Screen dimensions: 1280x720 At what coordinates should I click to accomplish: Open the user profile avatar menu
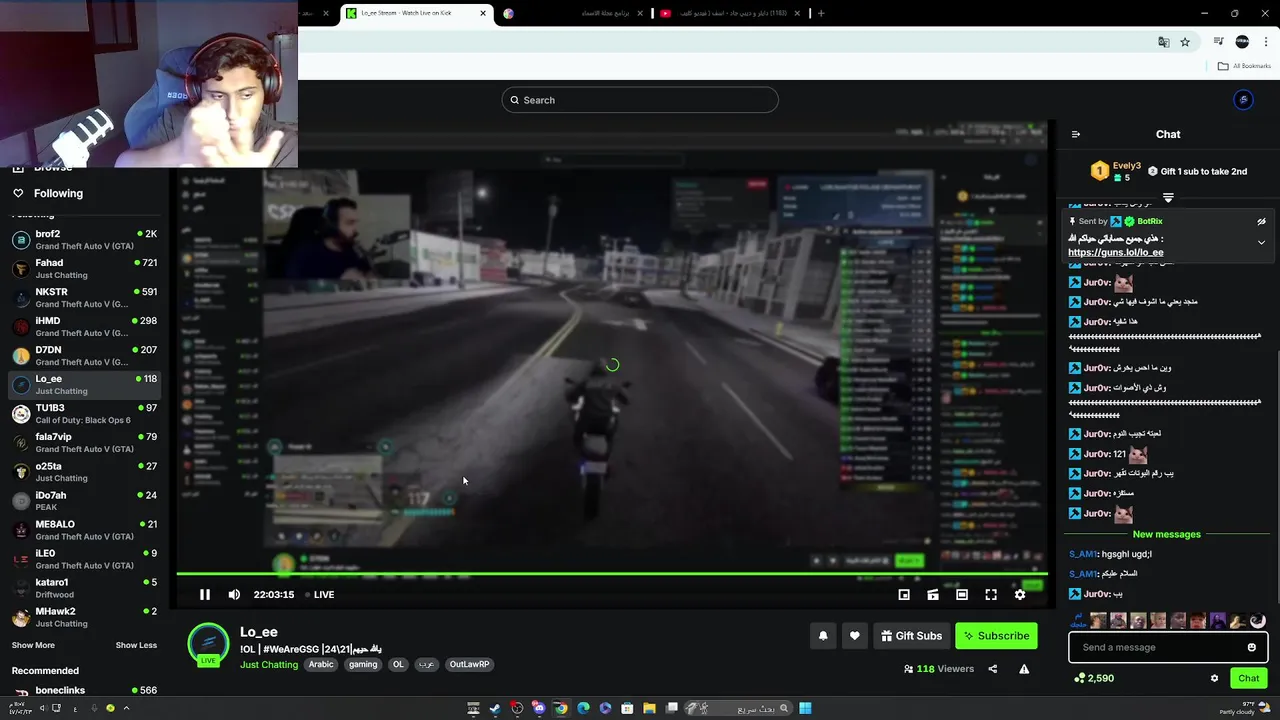tap(1243, 100)
